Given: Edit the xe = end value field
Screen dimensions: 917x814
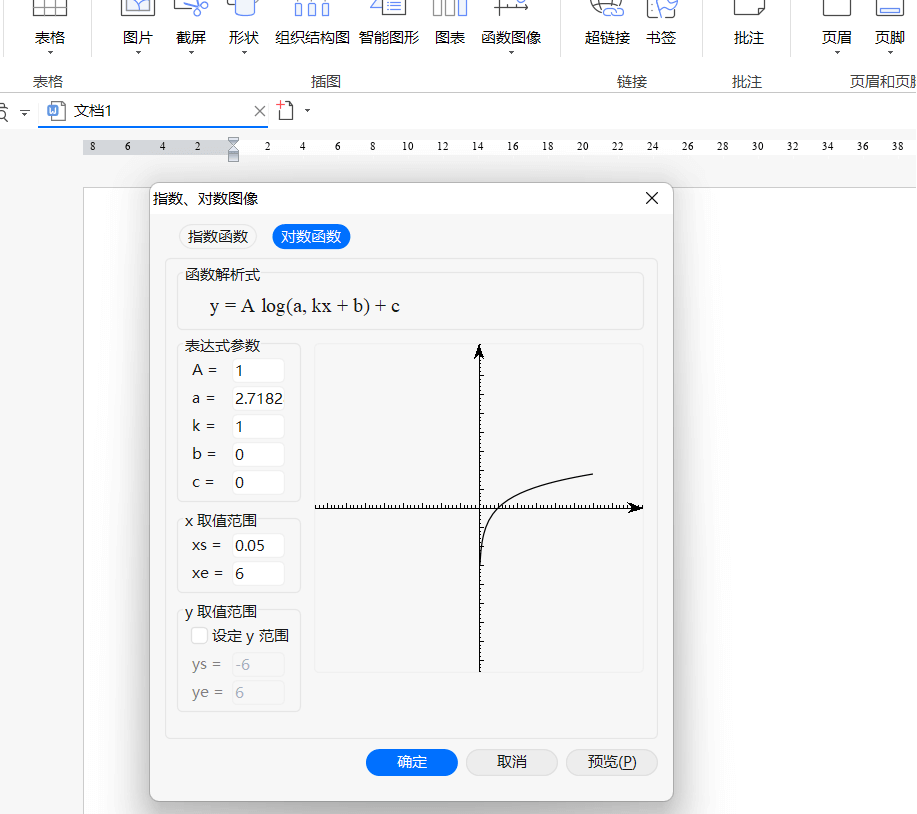Looking at the screenshot, I should pyautogui.click(x=258, y=574).
